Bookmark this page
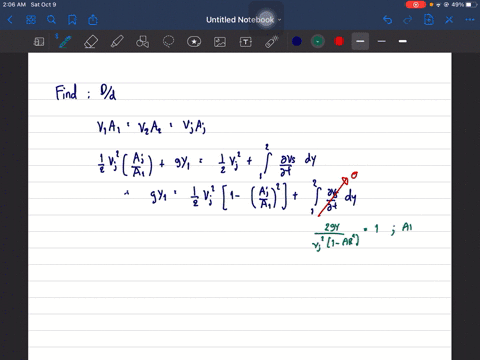Screen dimensions: 480x360 point(72,20)
